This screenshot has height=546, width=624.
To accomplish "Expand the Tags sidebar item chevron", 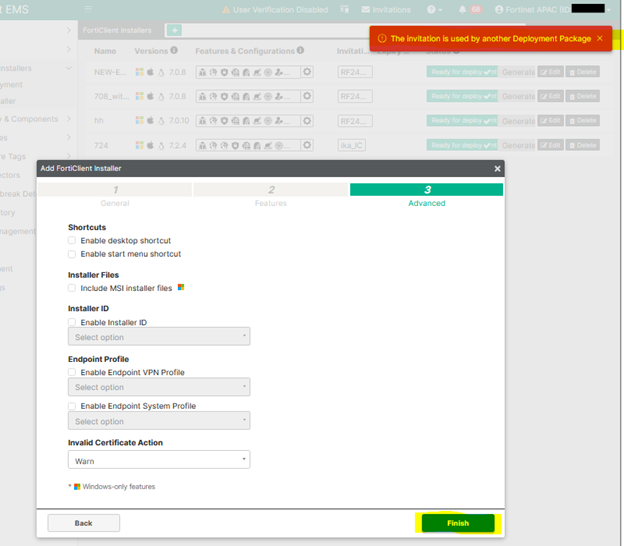I will (x=68, y=156).
